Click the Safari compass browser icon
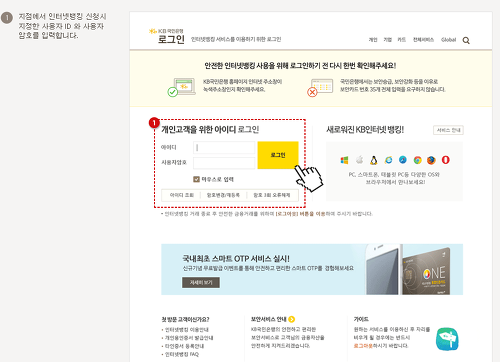Screen dimensions: 500x362 coord(403,160)
